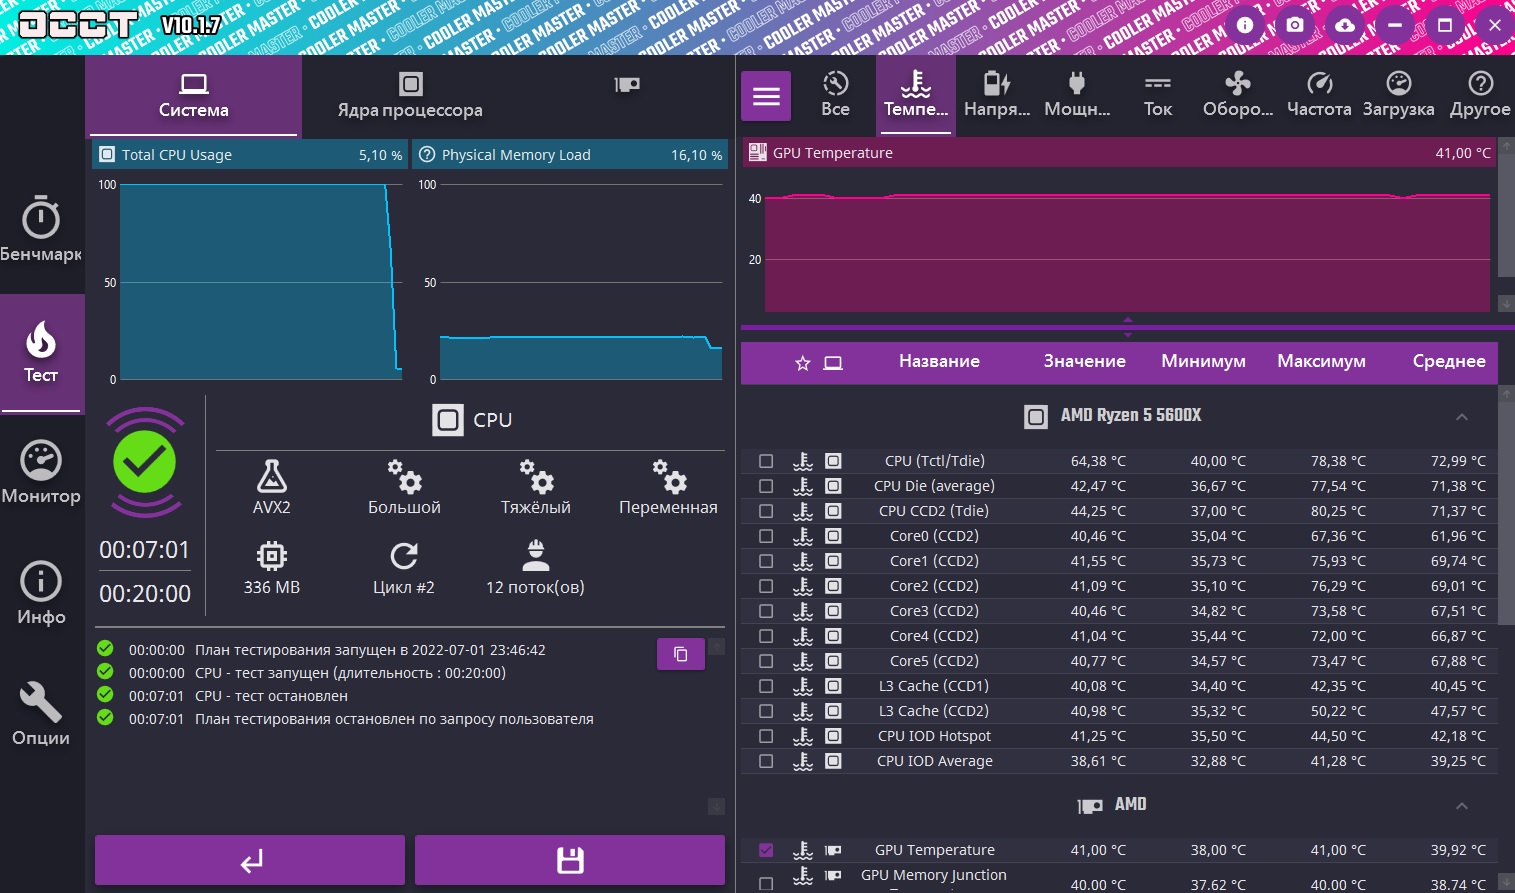Check the Core3 (CCD2) row checkbox
The width and height of the screenshot is (1515, 893).
pyautogui.click(x=766, y=611)
